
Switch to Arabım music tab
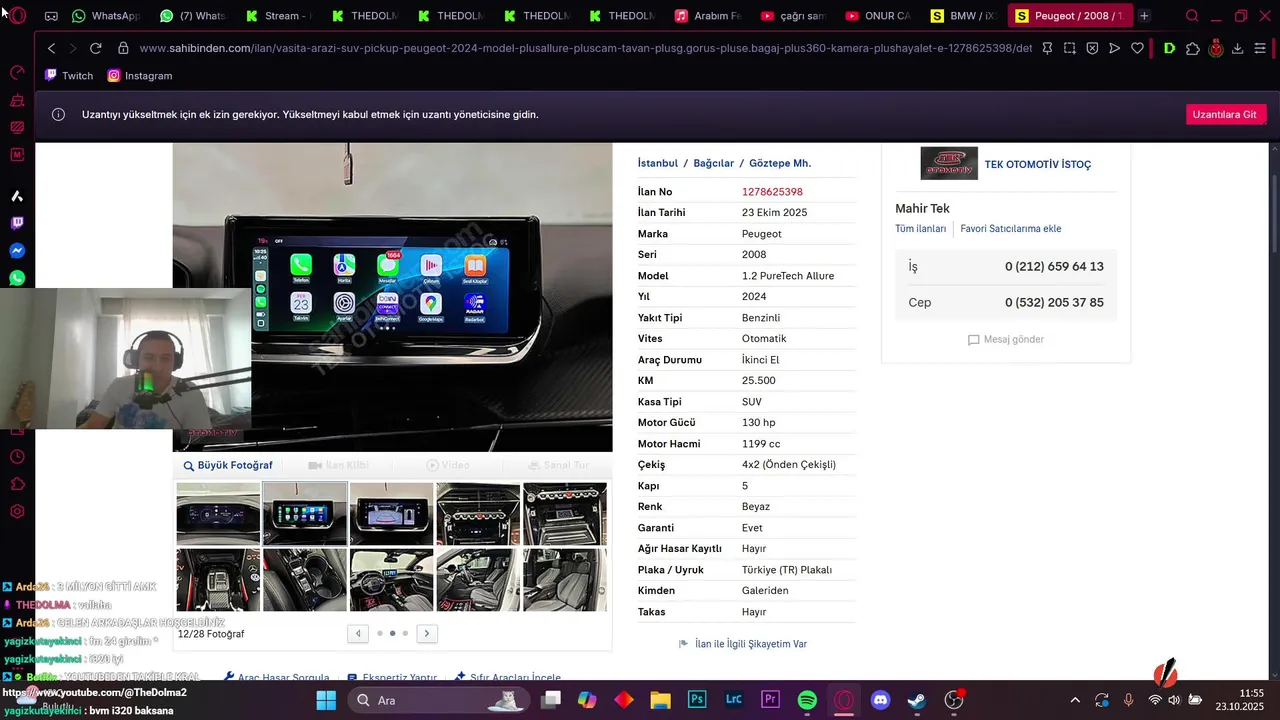click(x=707, y=16)
